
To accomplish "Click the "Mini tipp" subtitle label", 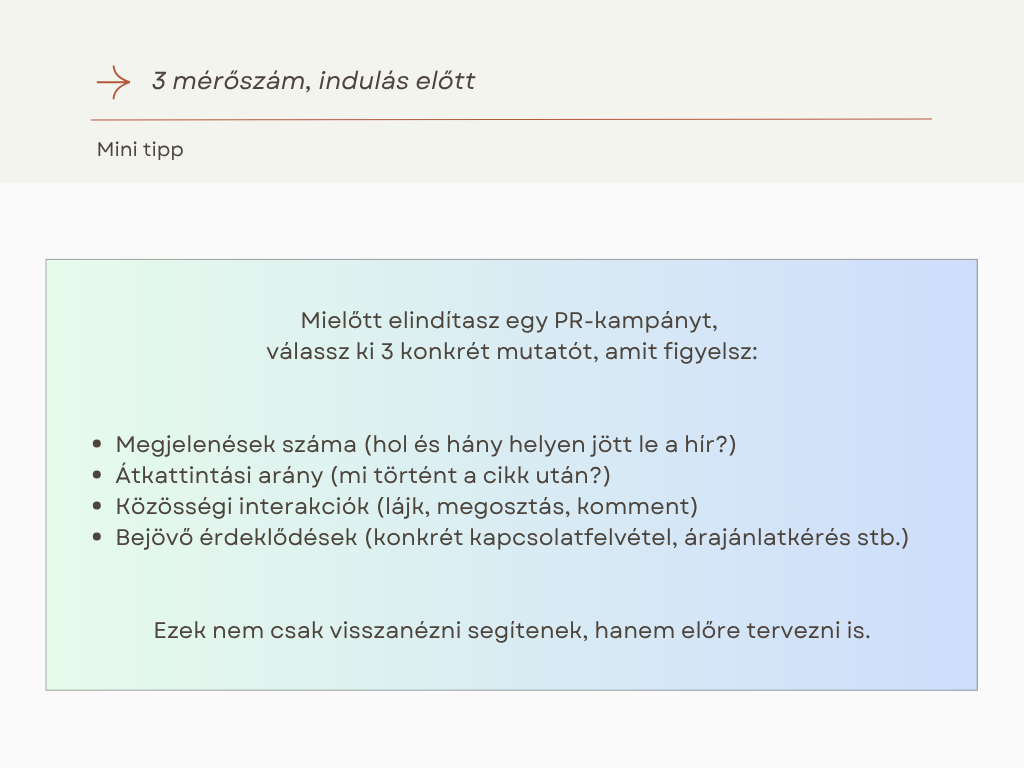I will pos(140,150).
